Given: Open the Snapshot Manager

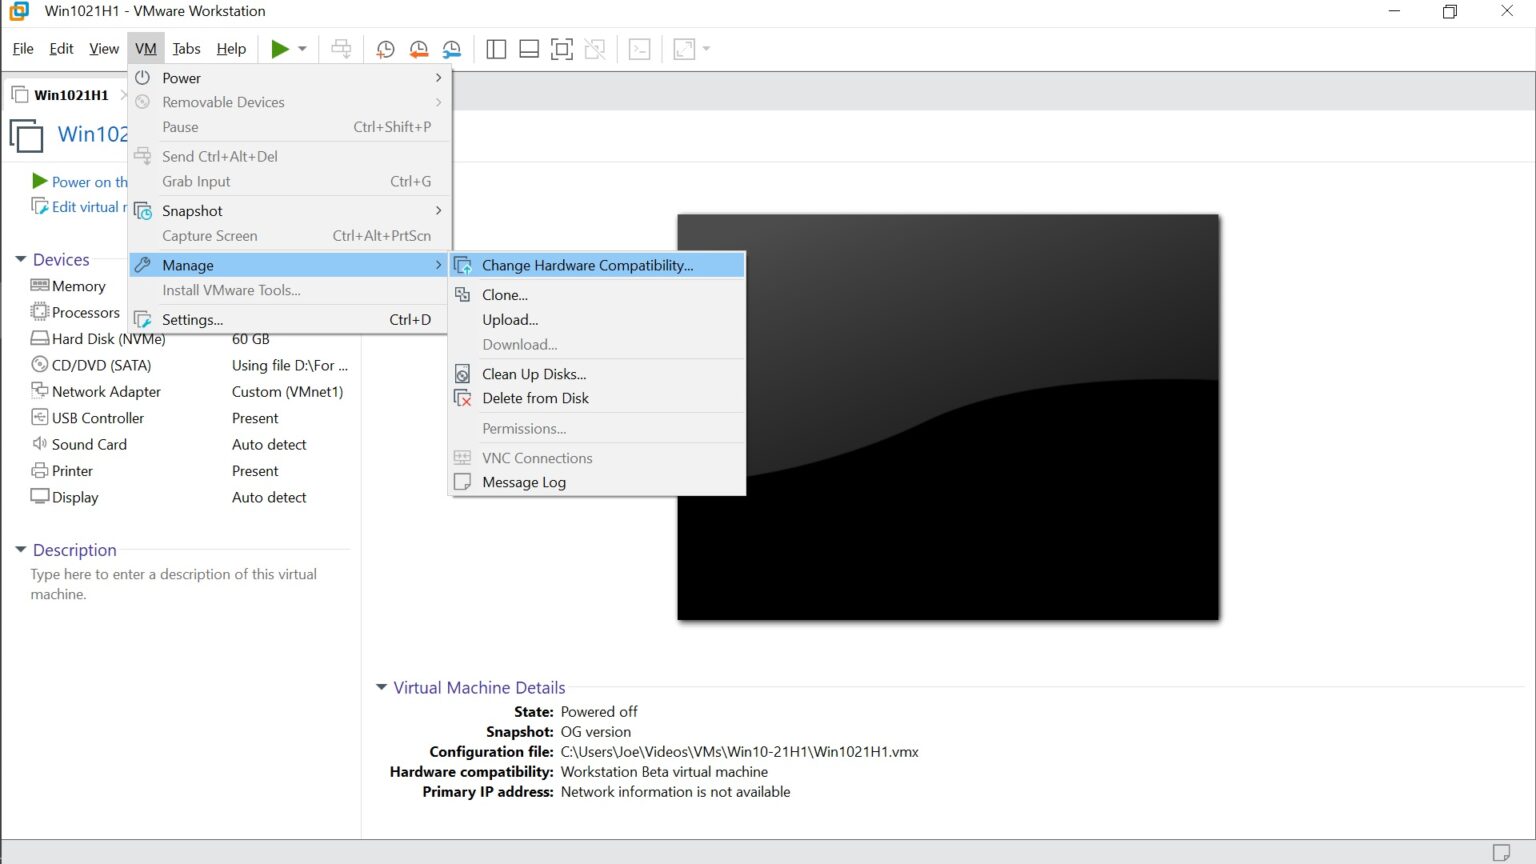Looking at the screenshot, I should tap(451, 48).
